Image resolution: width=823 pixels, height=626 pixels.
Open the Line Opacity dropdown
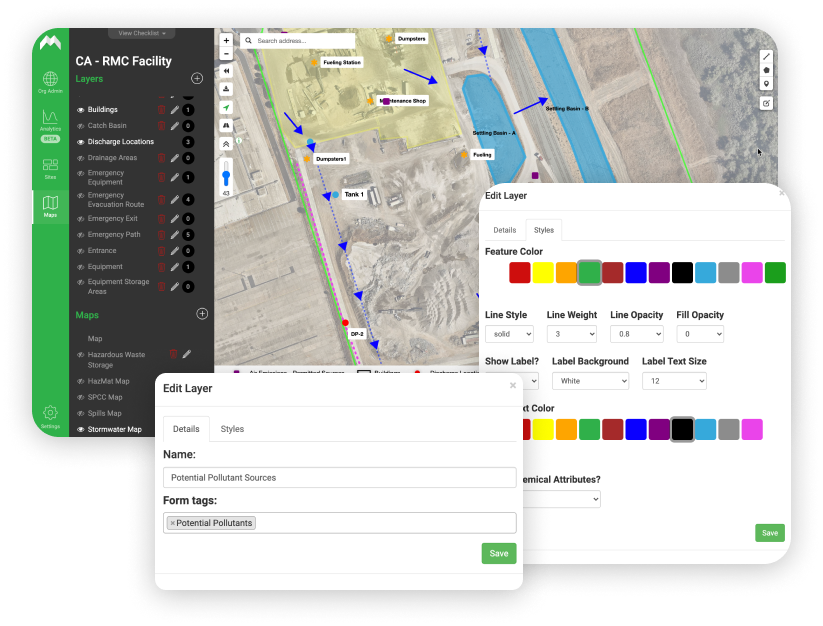[x=636, y=334]
